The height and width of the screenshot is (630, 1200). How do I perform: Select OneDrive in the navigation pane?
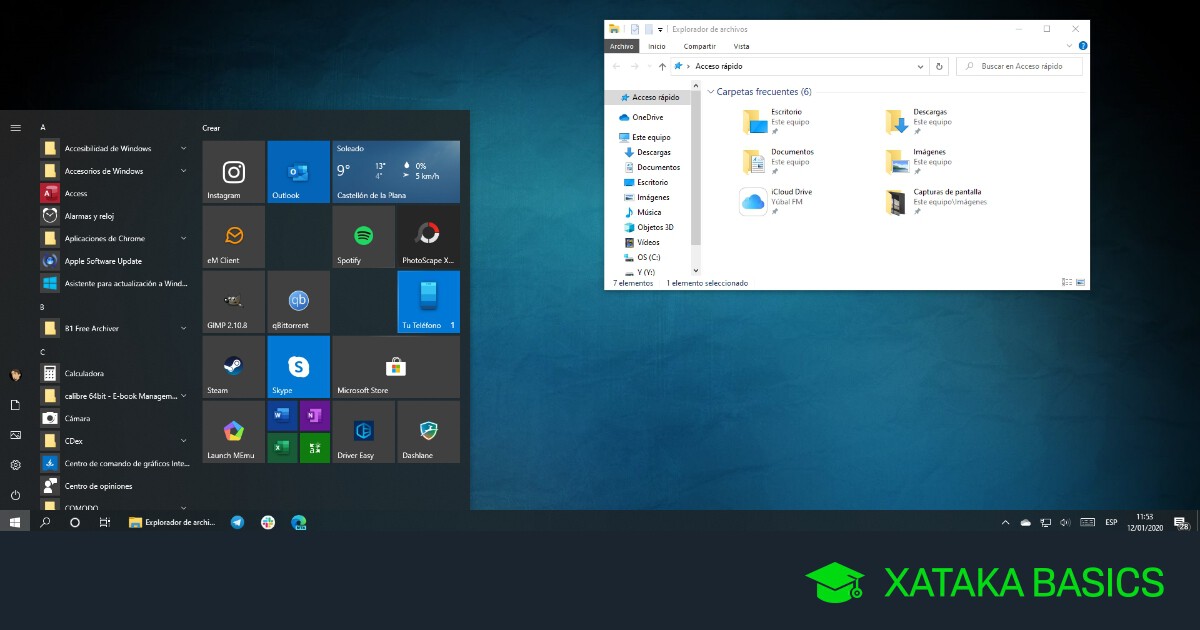click(x=646, y=117)
